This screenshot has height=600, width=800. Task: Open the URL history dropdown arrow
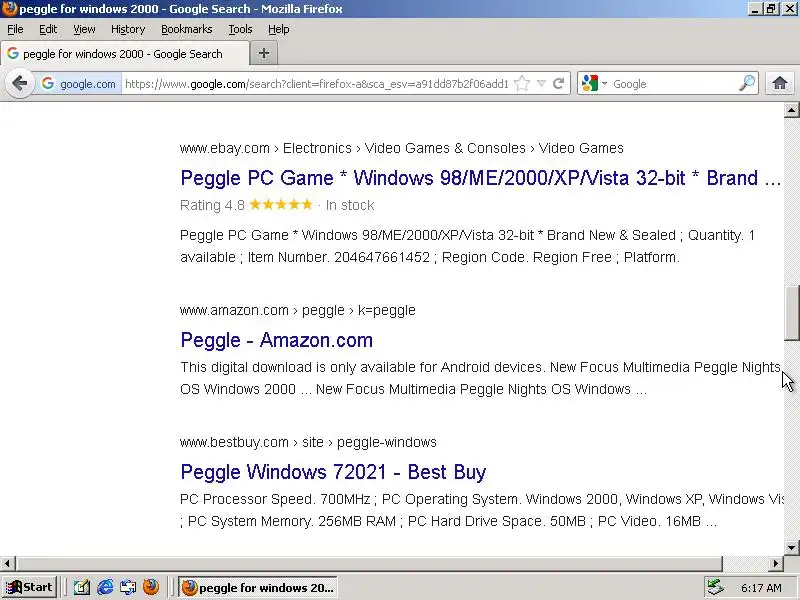coord(541,83)
